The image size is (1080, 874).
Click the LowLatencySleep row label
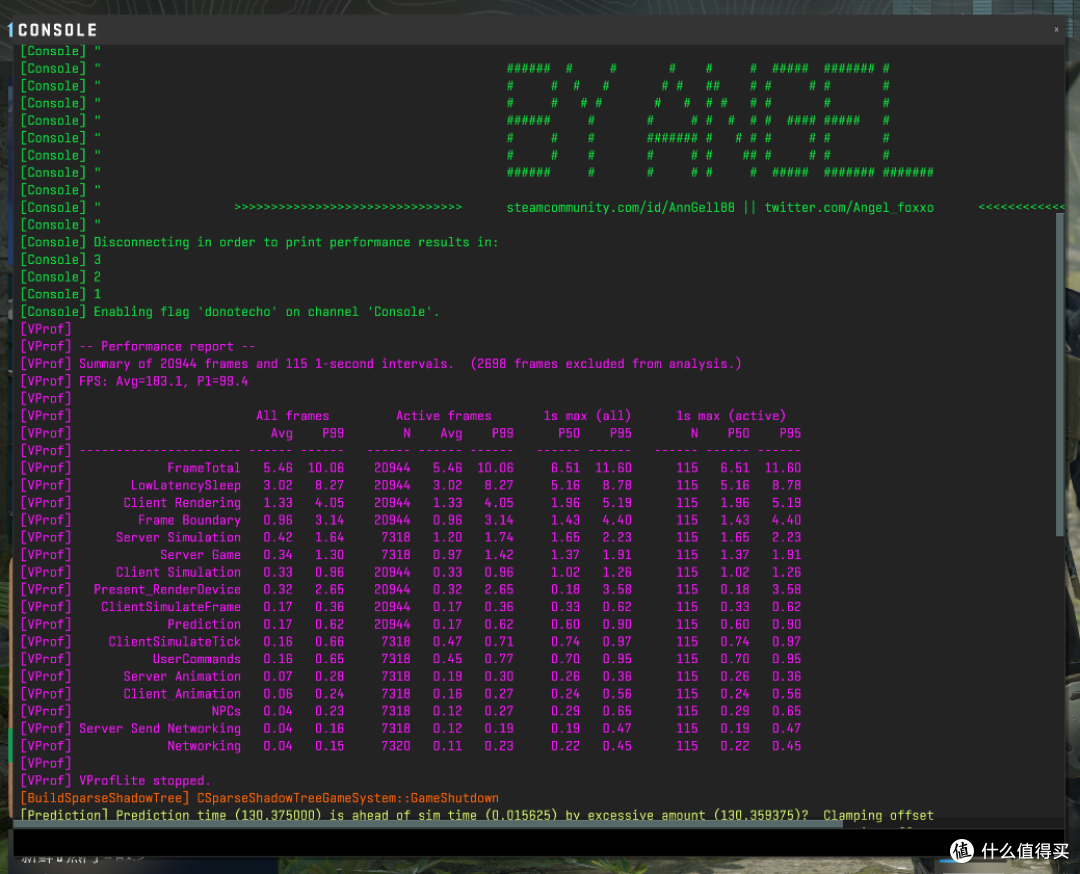pyautogui.click(x=186, y=485)
